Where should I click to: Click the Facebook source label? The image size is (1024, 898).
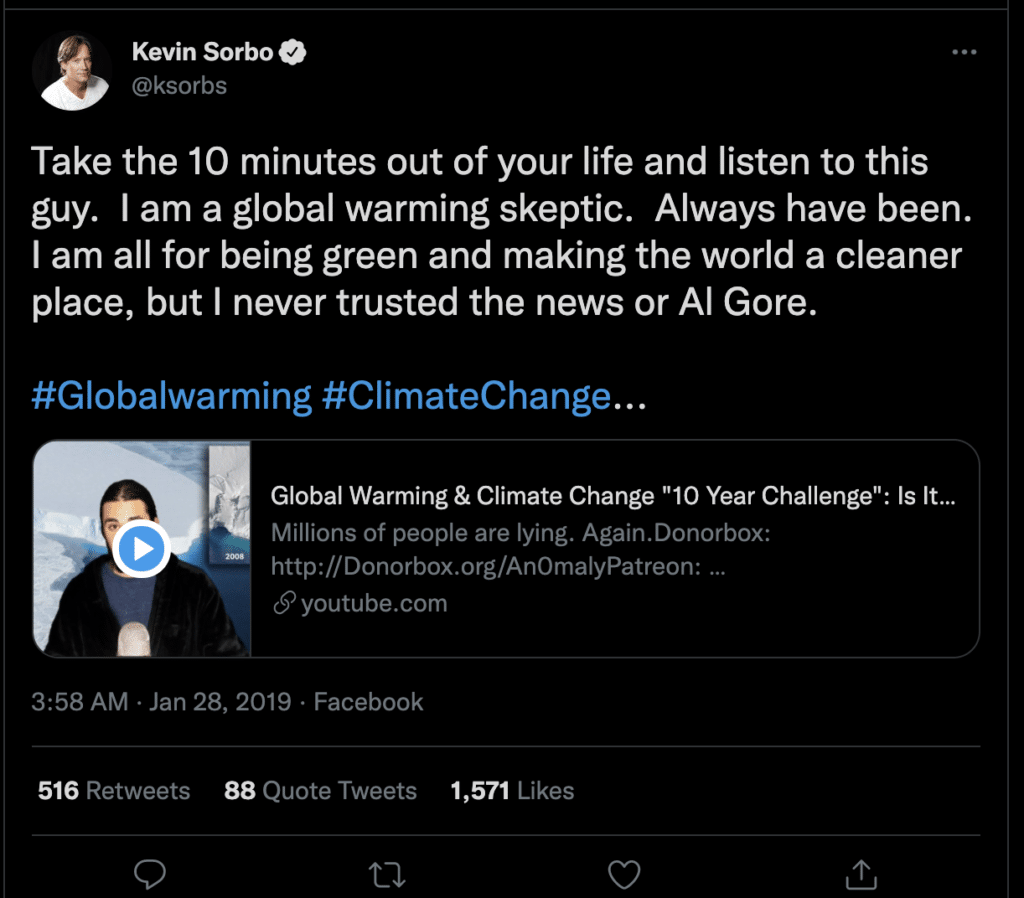click(x=368, y=702)
